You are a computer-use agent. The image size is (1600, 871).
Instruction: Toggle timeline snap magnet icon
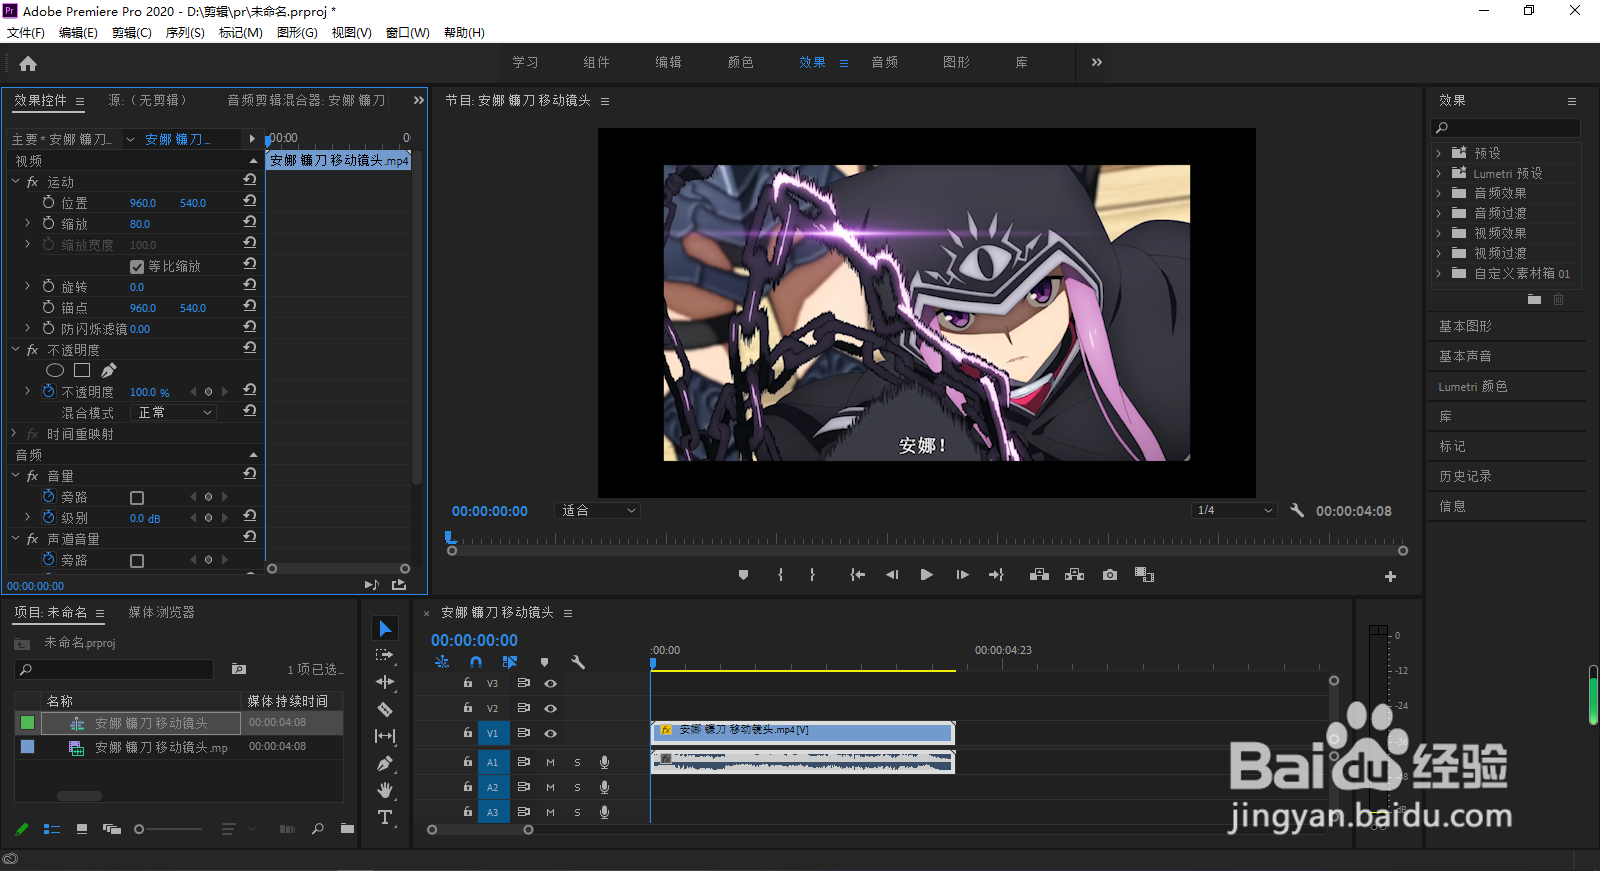point(476,662)
